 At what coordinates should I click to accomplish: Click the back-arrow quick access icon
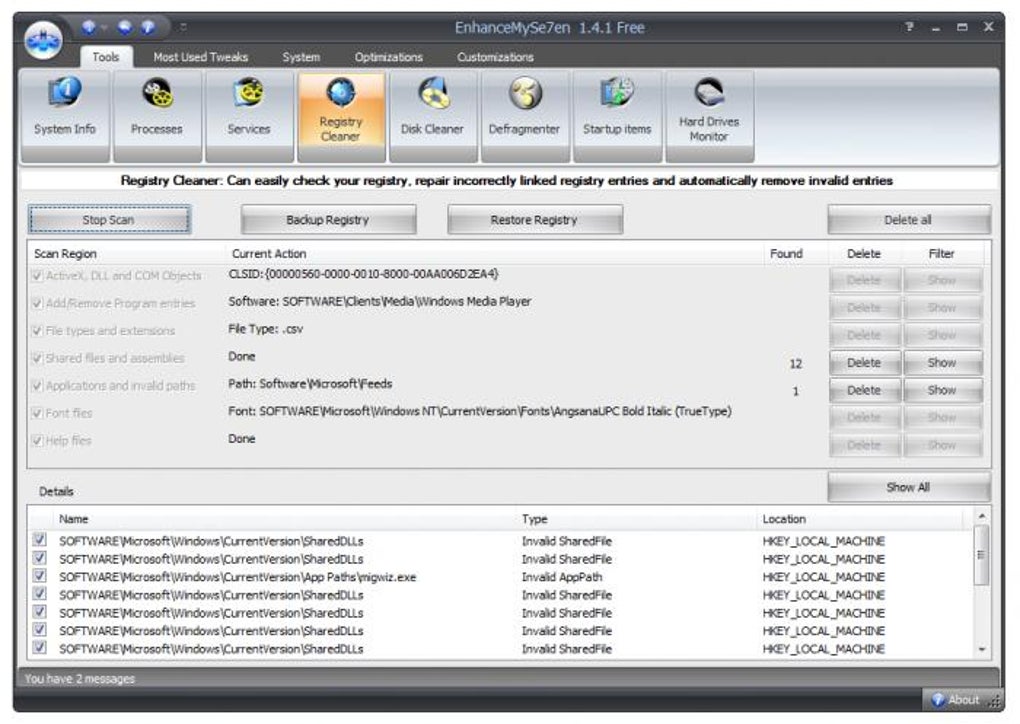pos(124,27)
